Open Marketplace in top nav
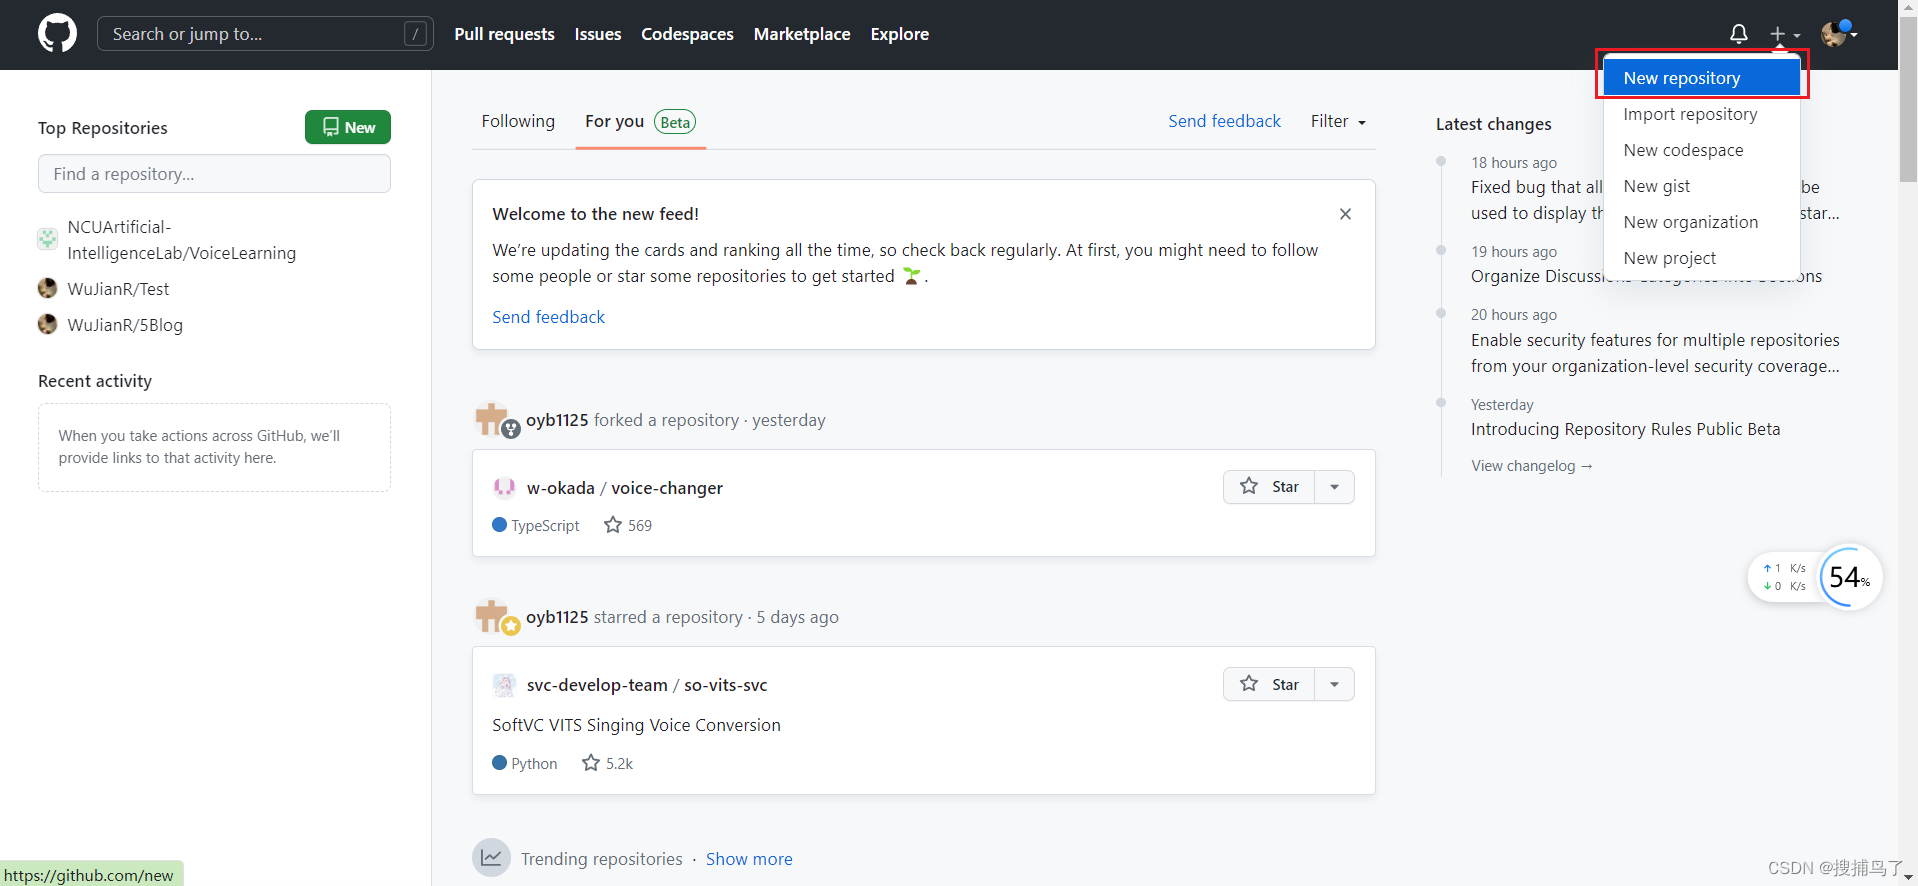Viewport: 1918px width, 886px height. tap(802, 34)
